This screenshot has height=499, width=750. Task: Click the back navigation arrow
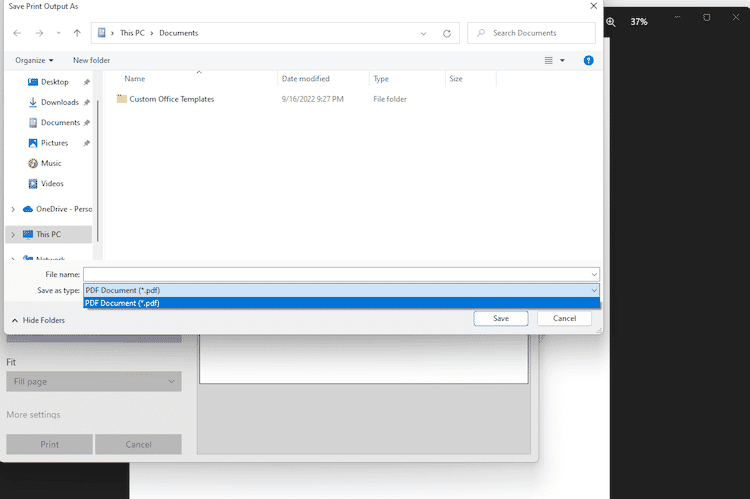coord(17,33)
